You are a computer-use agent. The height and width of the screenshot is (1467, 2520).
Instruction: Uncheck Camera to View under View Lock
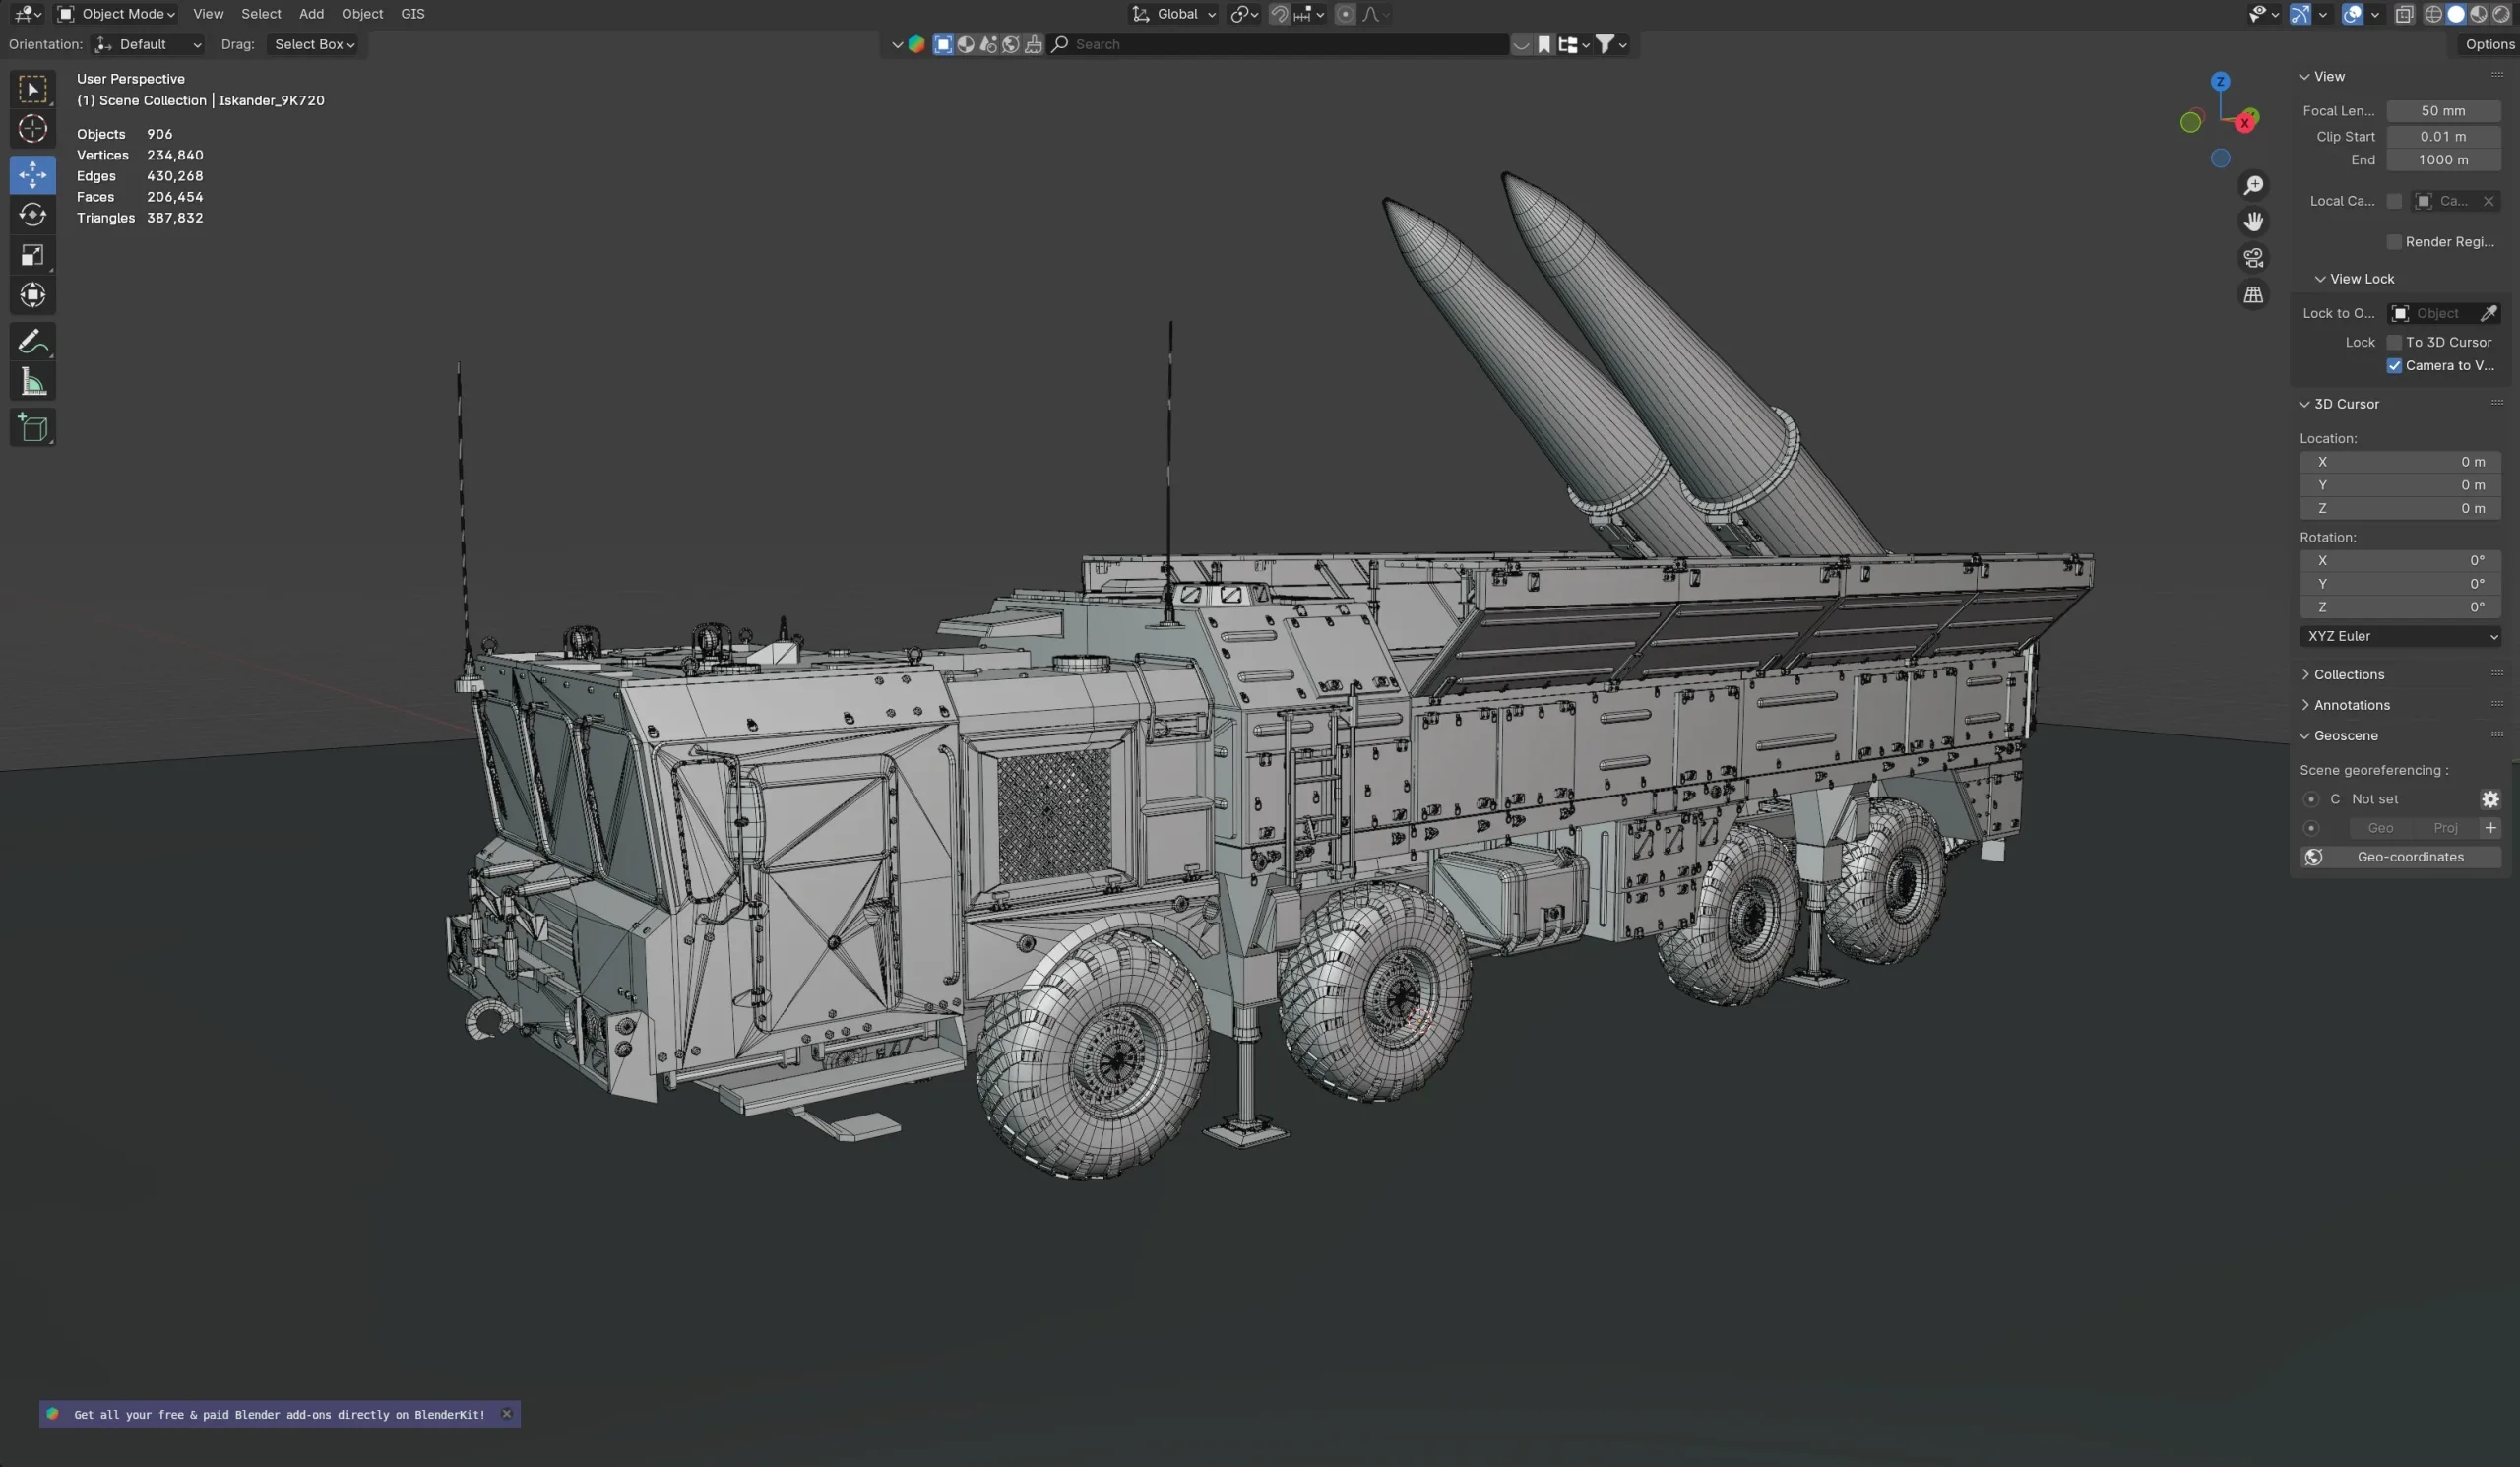tap(2394, 366)
